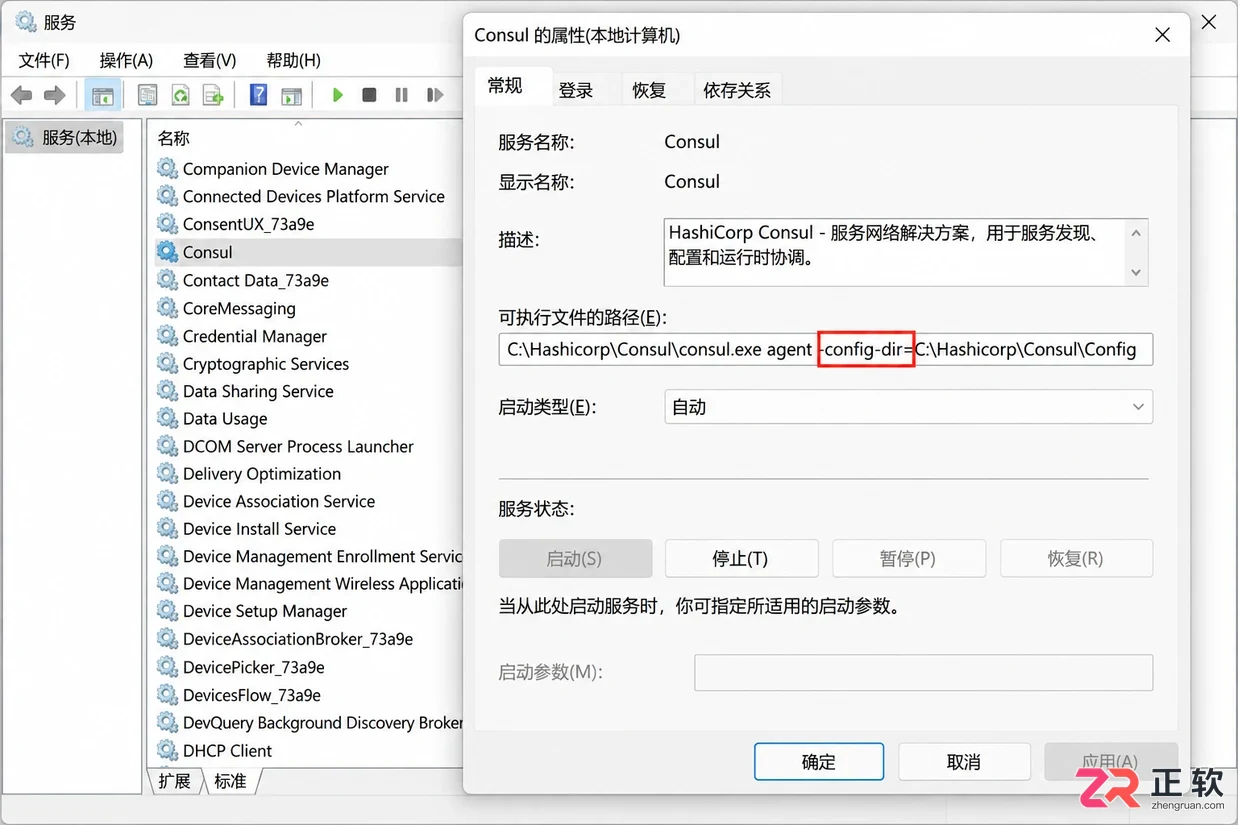Select ConsentUX_73a9e service row
1238x825 pixels.
tap(309, 224)
